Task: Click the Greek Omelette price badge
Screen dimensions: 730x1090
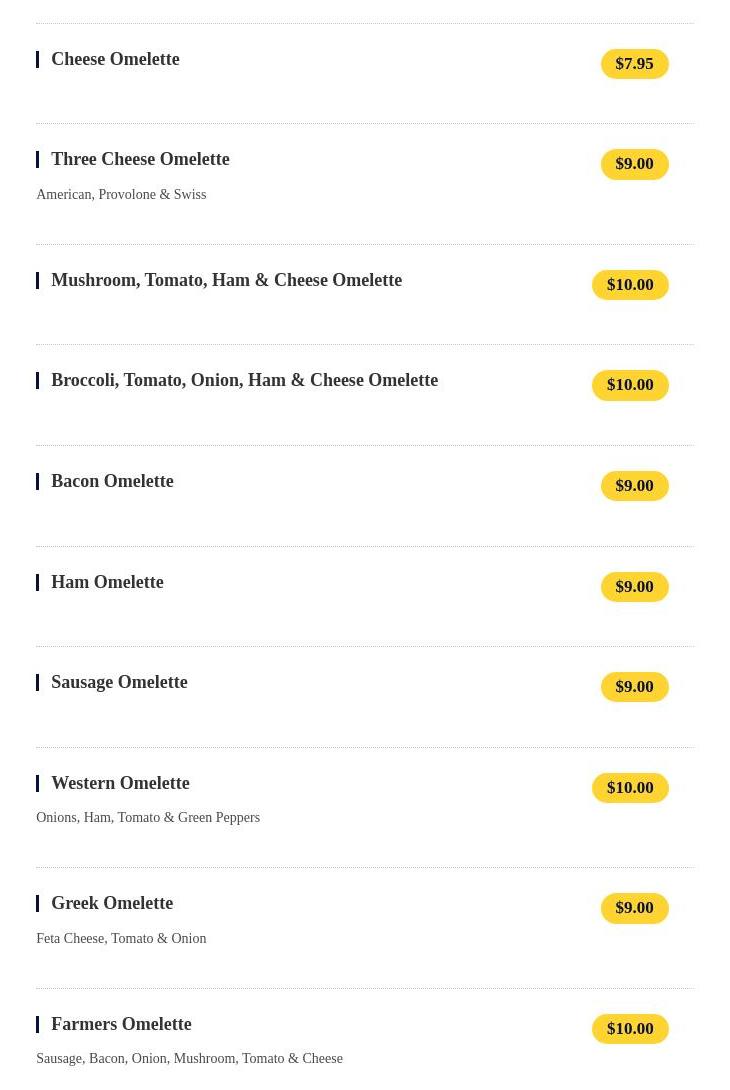Action: 634,908
